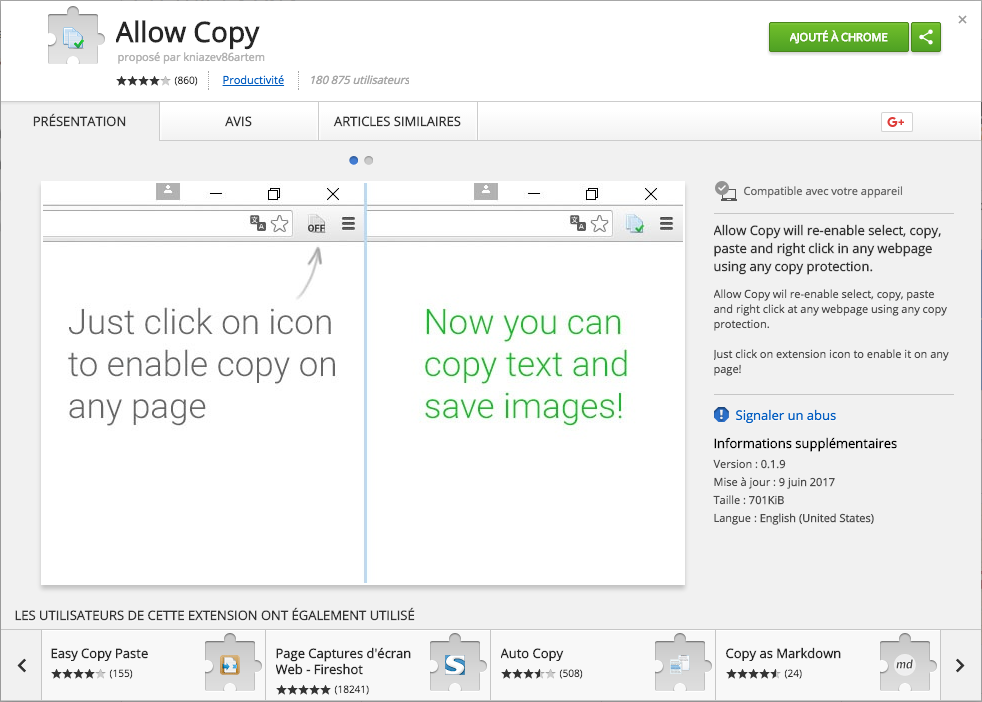Click the enabled Allow Copy icon in right screenshot
This screenshot has width=982, height=702.
[634, 224]
